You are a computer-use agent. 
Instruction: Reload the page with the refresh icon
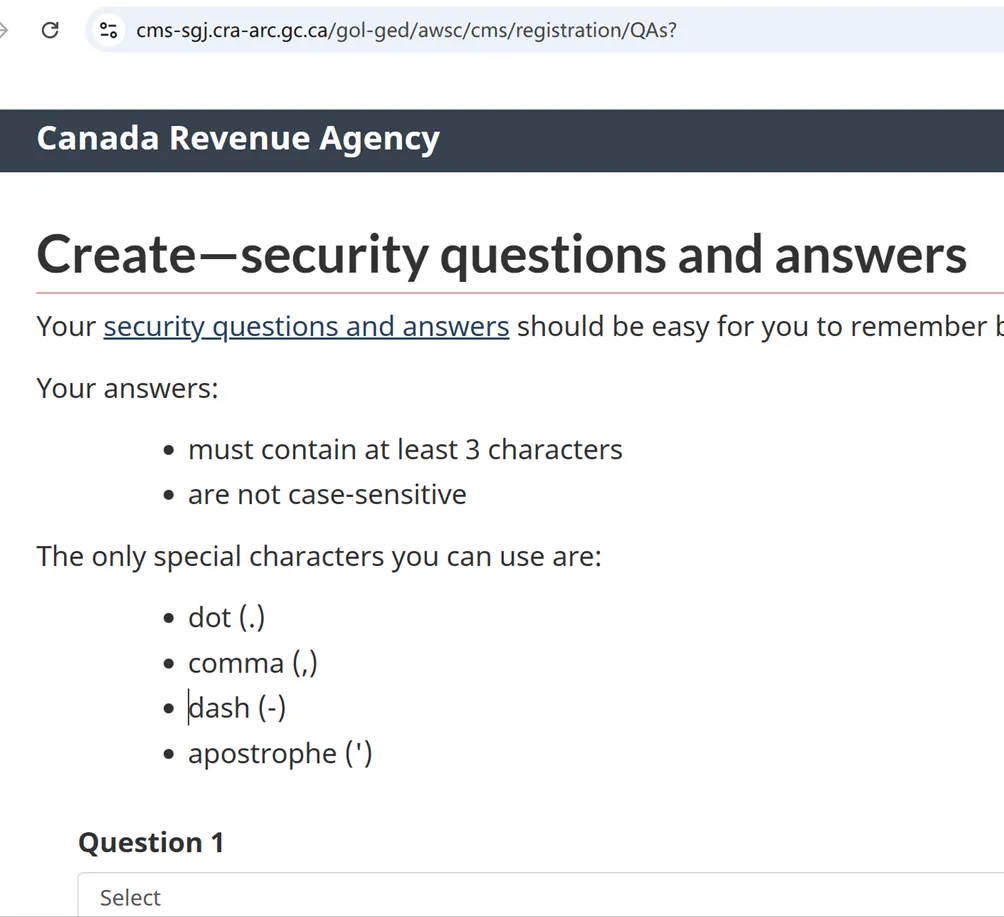49,30
